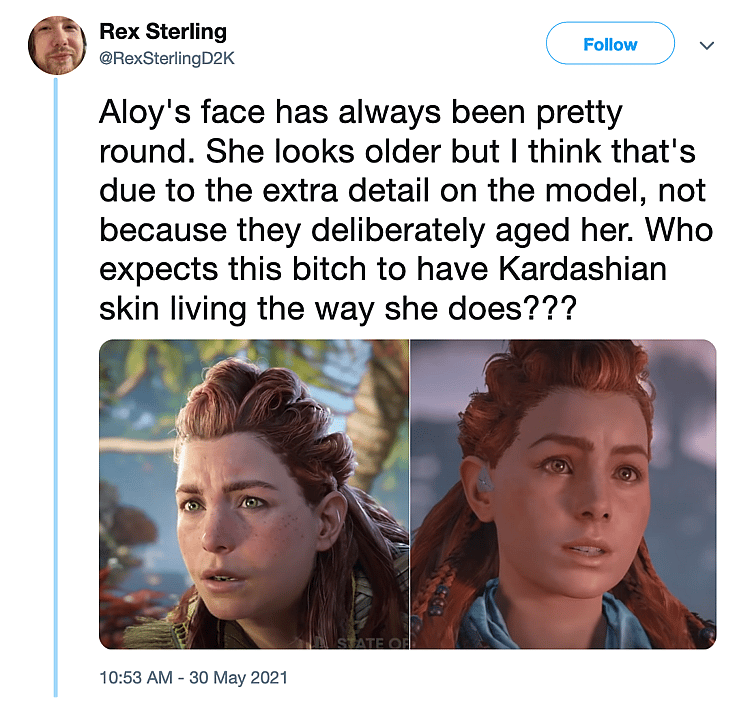Click the divider between the two images
The width and height of the screenshot is (750, 704).
coord(410,494)
